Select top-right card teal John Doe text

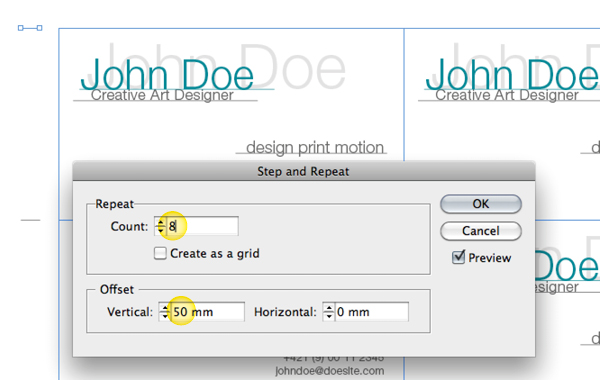[512, 75]
